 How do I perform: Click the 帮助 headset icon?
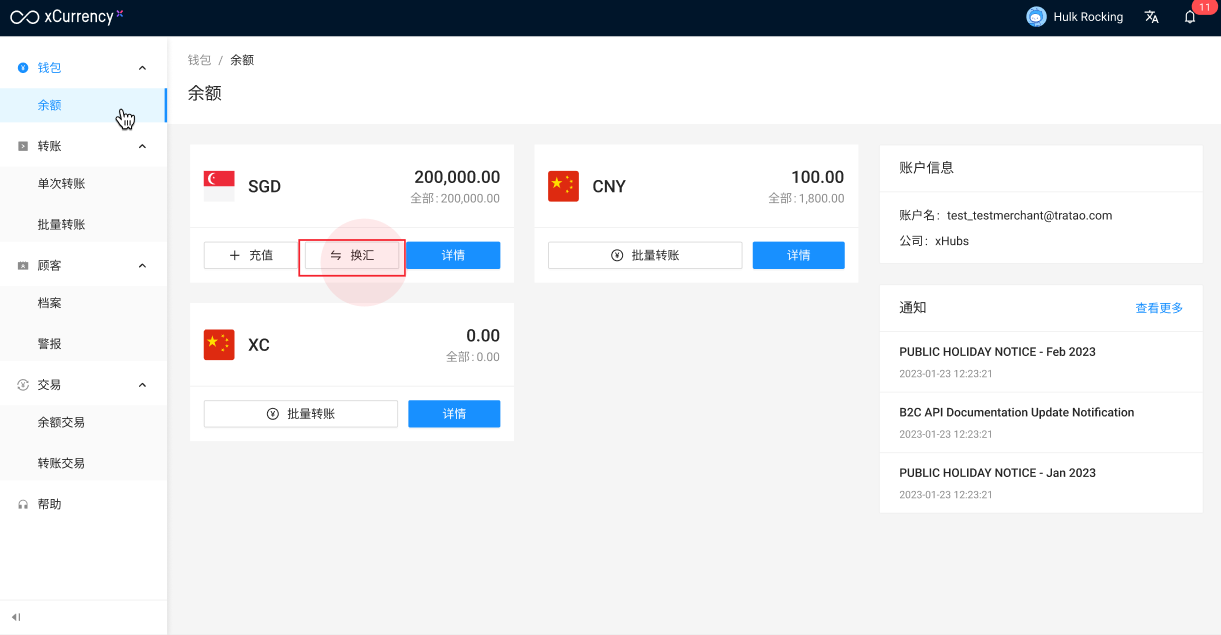[x=23, y=505]
